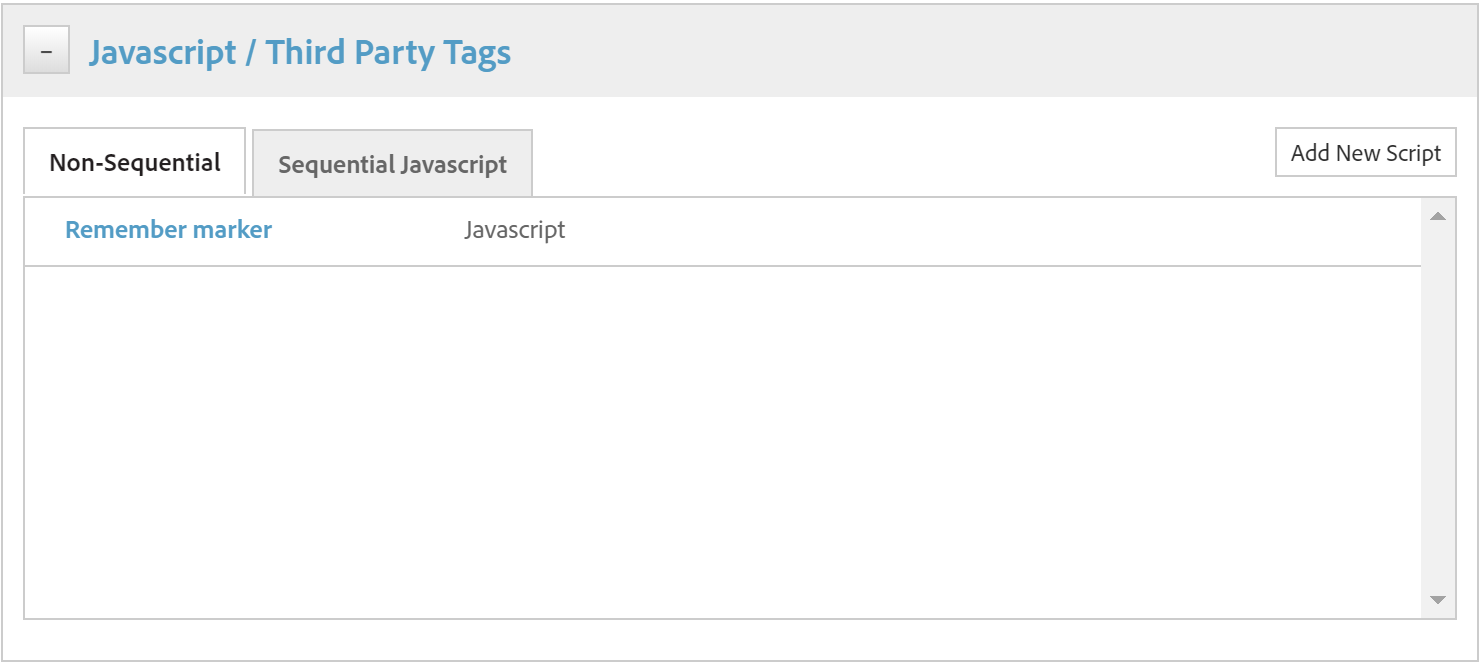Click the Javascript type label in the row
This screenshot has height=664, width=1482.
coord(514,230)
